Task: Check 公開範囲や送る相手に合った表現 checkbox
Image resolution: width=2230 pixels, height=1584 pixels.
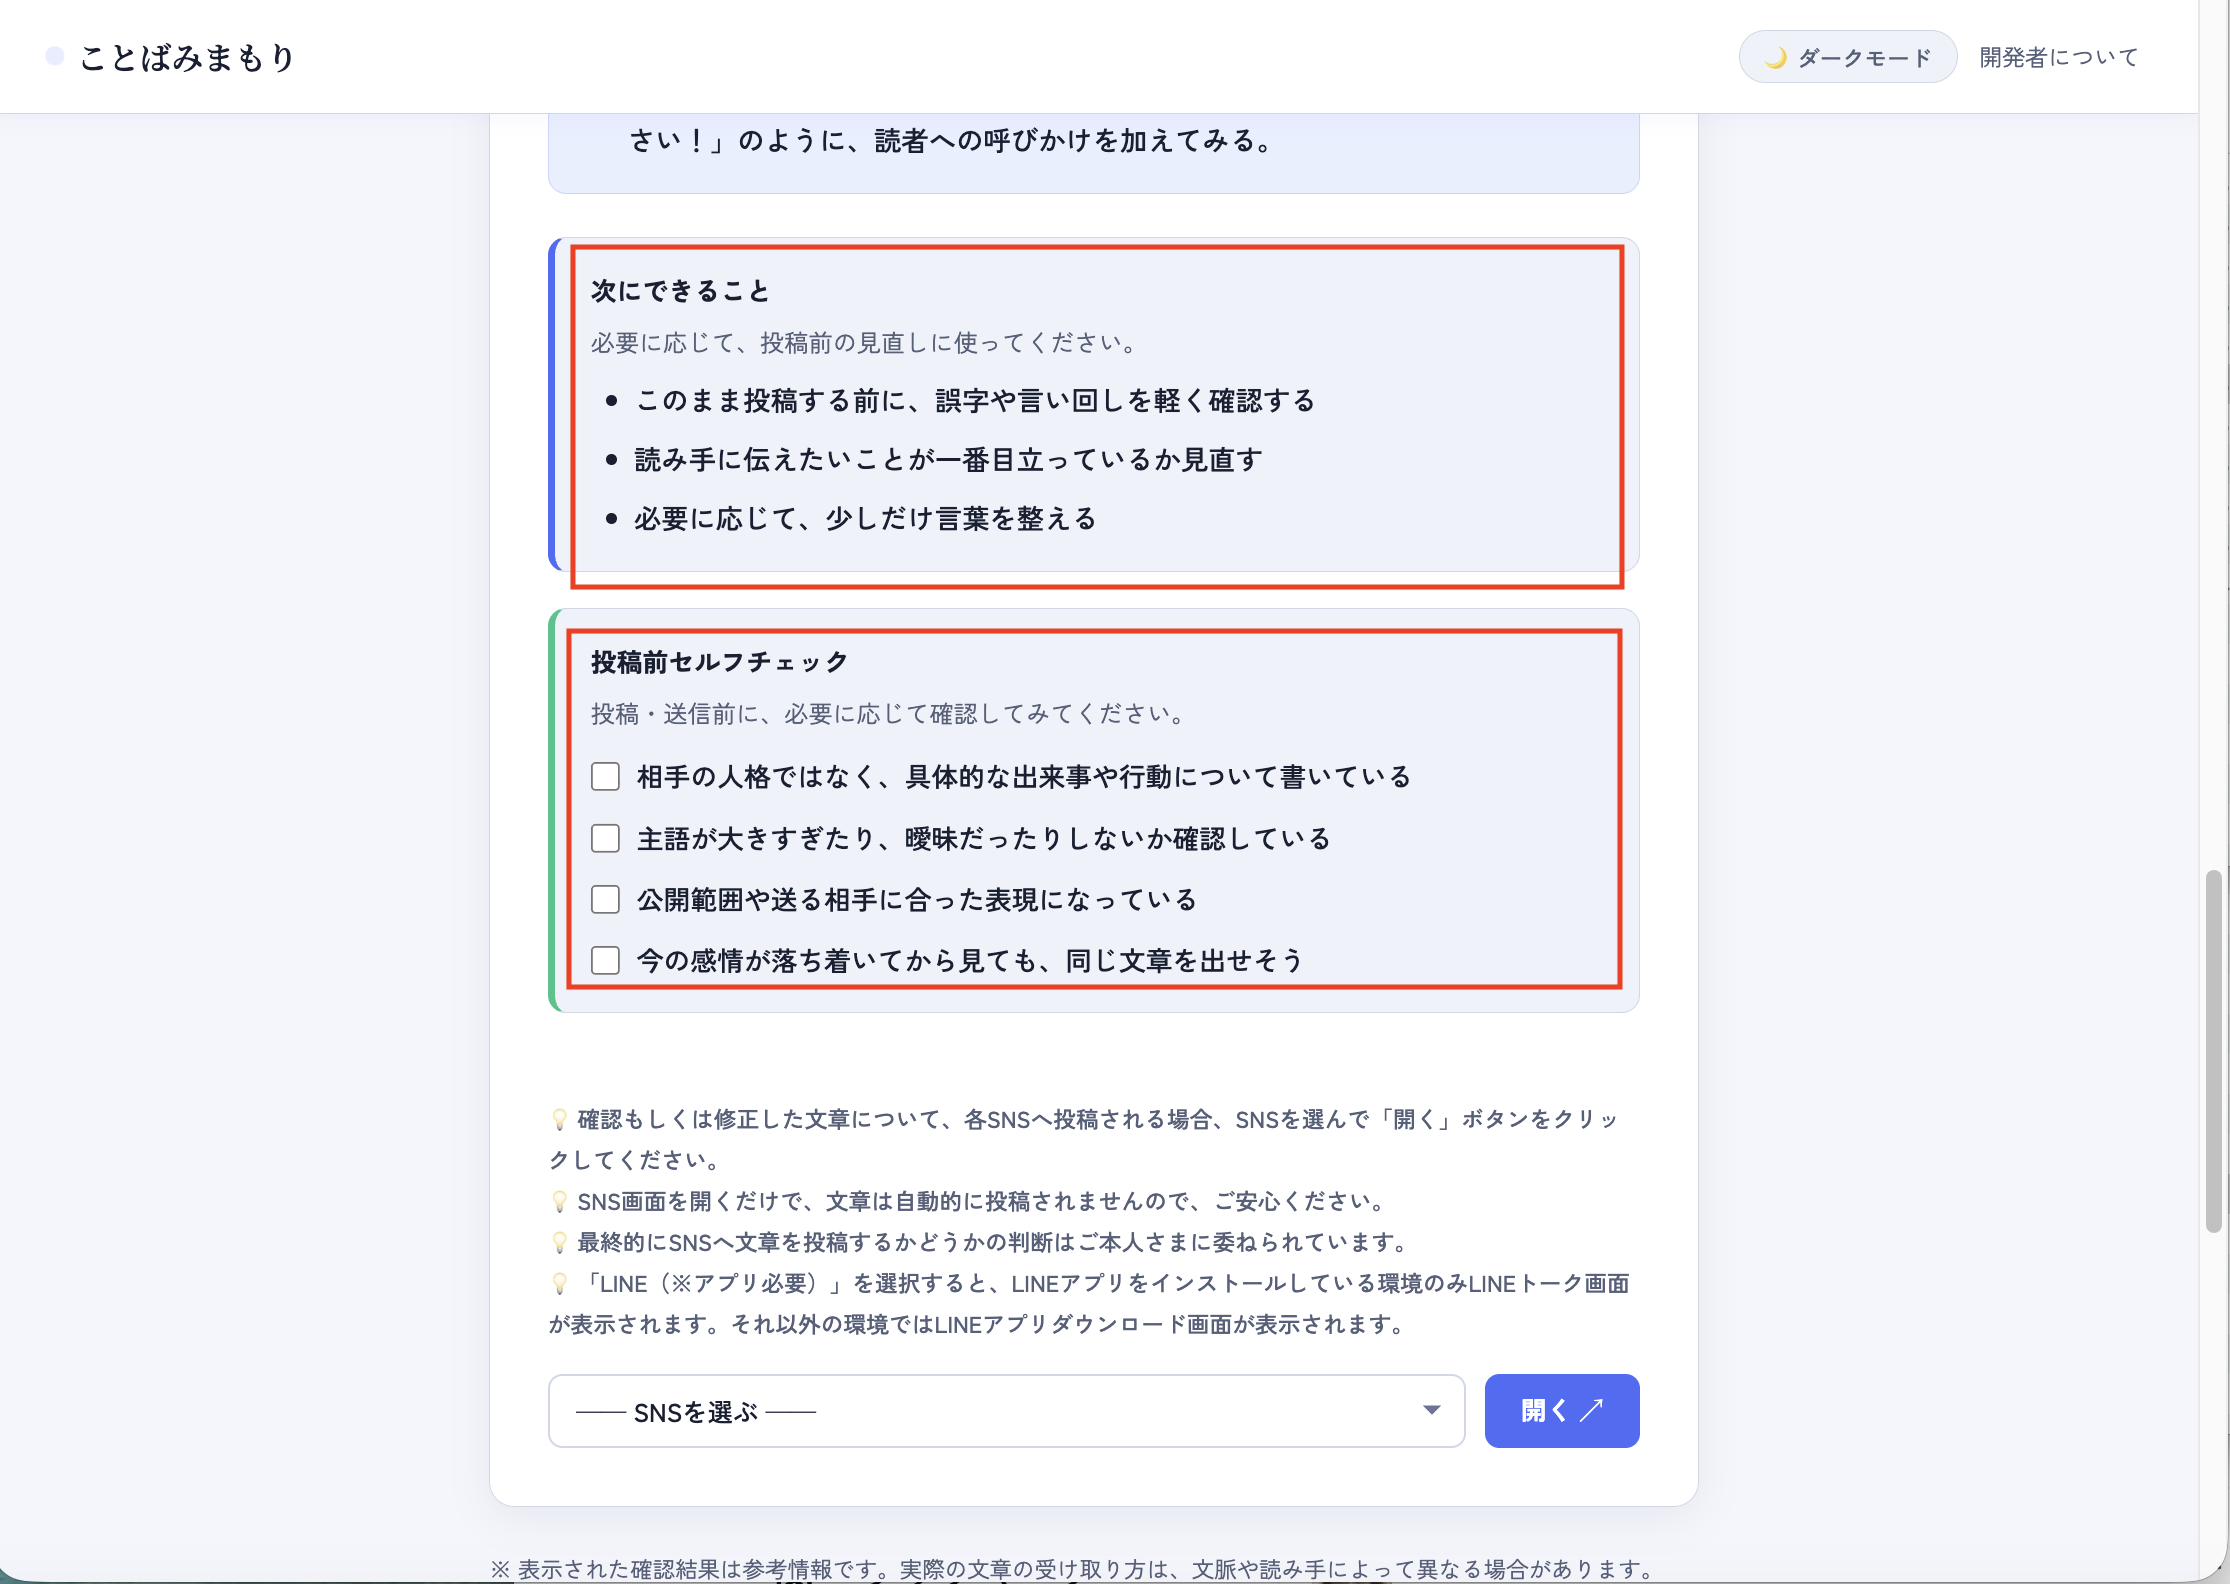Action: pos(605,900)
